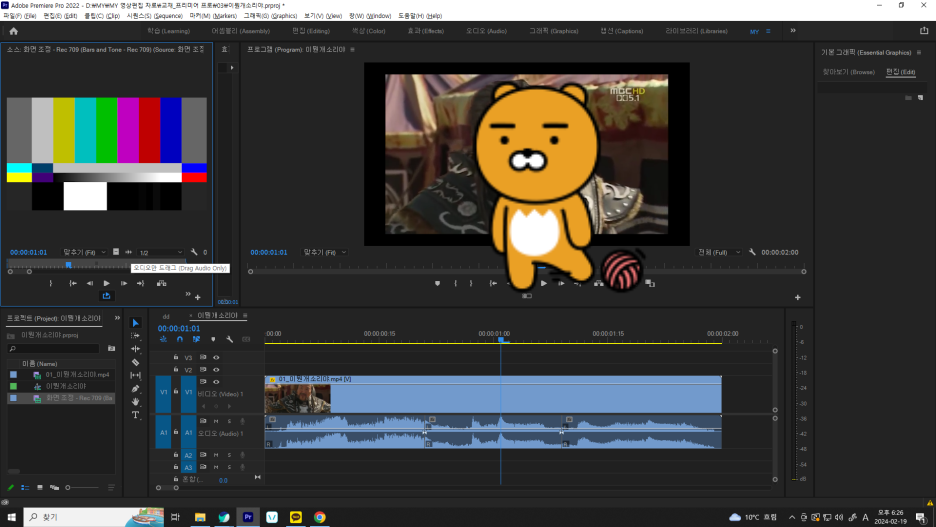
Task: Click Insert button in Source monitor
Action: tap(161, 283)
